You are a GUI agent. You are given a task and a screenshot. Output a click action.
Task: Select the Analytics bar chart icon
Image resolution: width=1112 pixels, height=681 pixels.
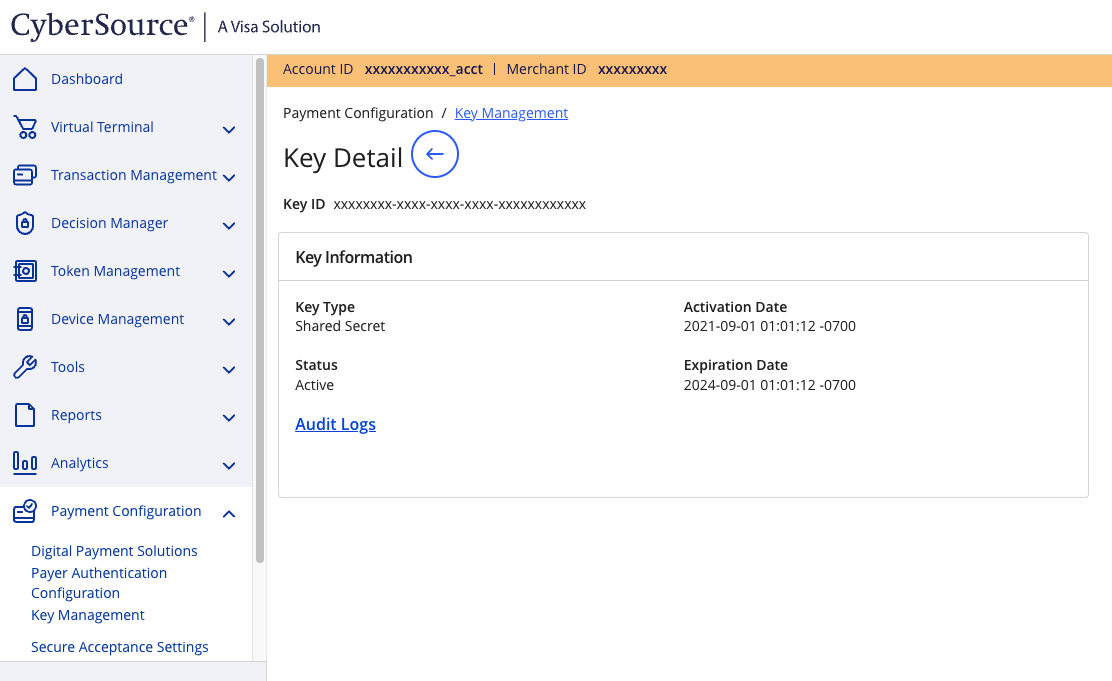click(x=24, y=462)
